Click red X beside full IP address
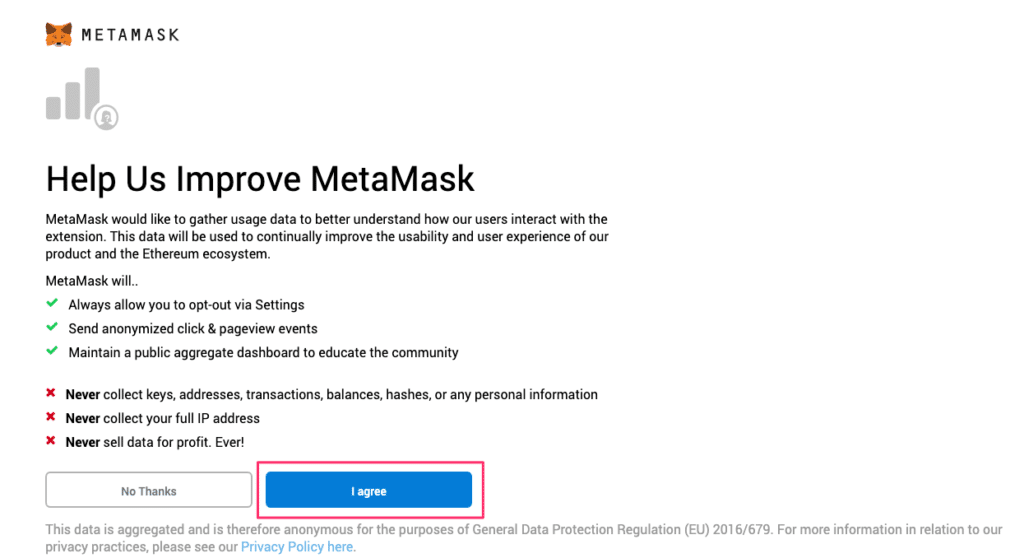 51,418
